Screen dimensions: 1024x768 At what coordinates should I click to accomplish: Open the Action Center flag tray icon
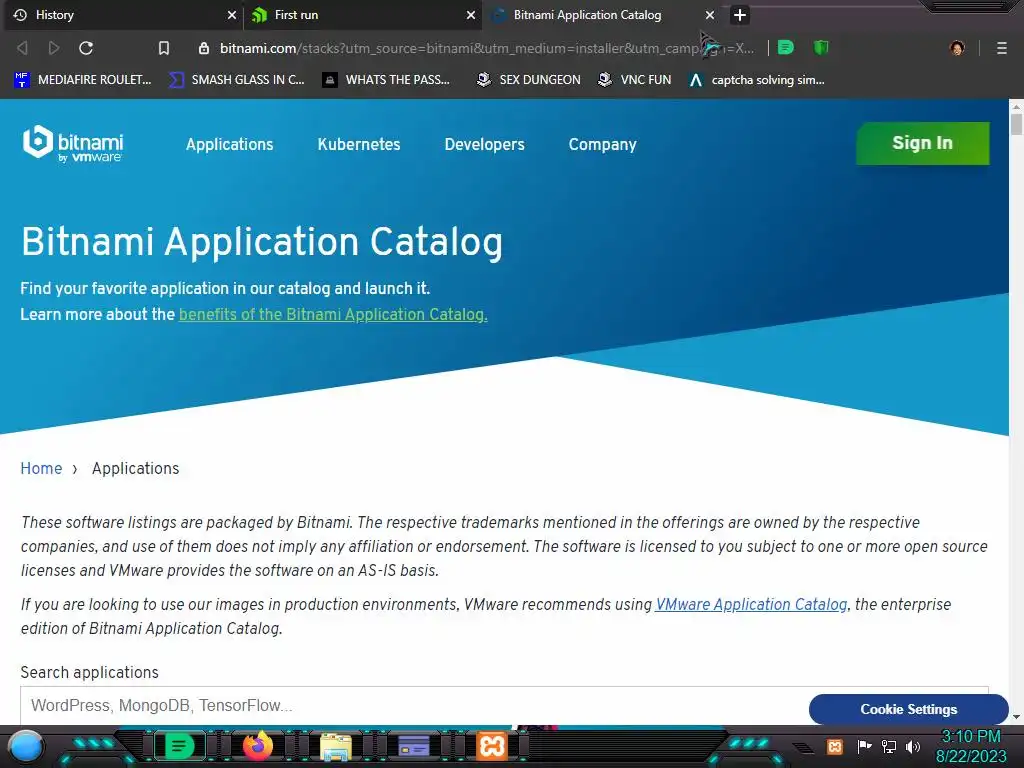tap(864, 746)
